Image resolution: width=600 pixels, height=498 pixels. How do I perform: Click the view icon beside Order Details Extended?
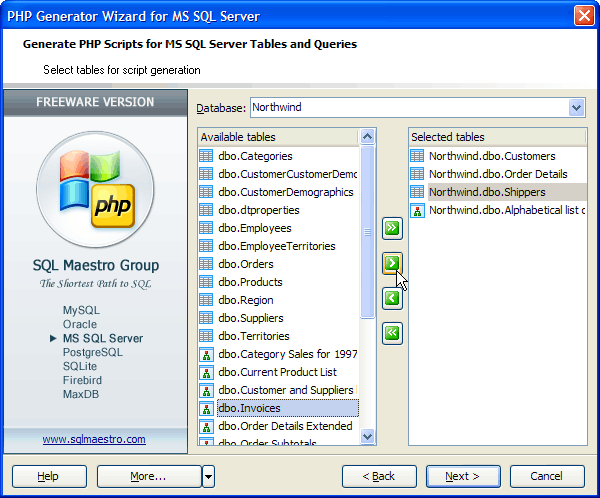pos(206,426)
